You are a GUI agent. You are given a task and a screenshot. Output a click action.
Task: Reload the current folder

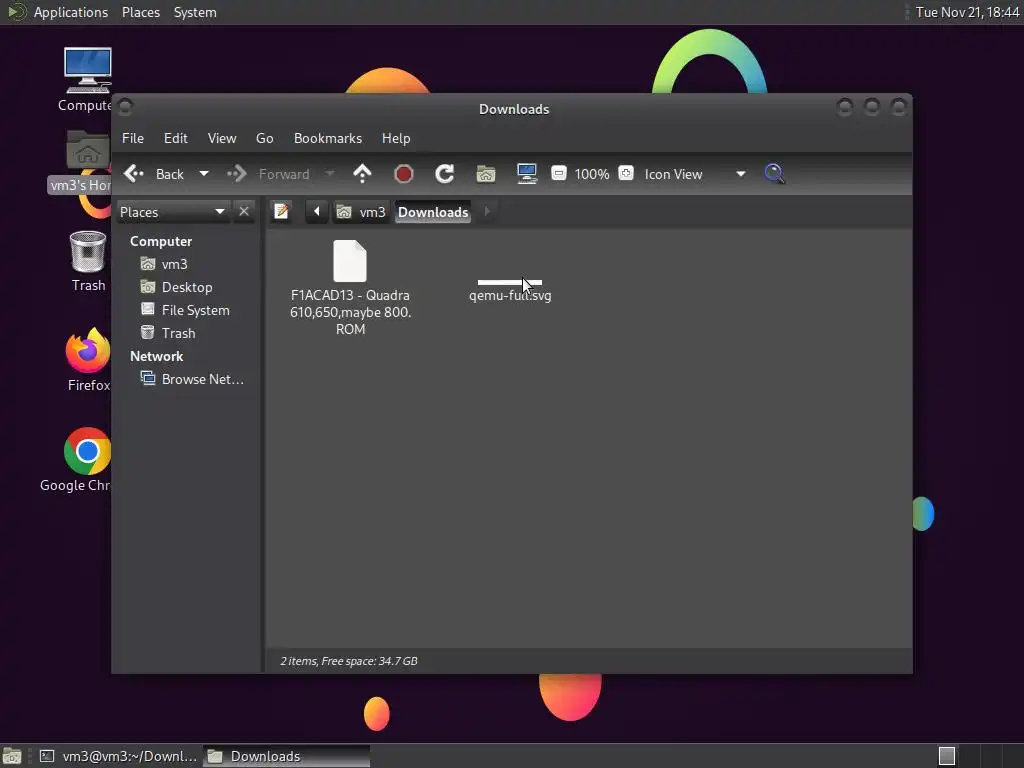point(445,174)
